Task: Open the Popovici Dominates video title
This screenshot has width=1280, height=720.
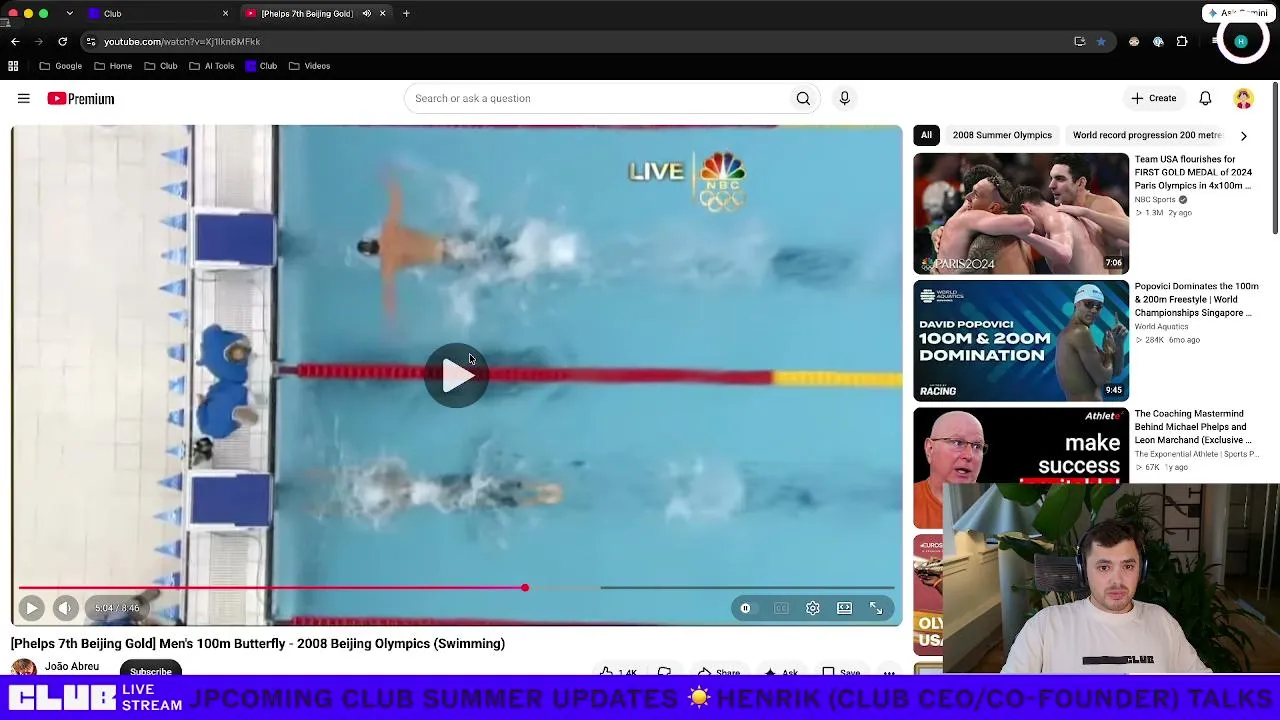Action: pos(1196,300)
